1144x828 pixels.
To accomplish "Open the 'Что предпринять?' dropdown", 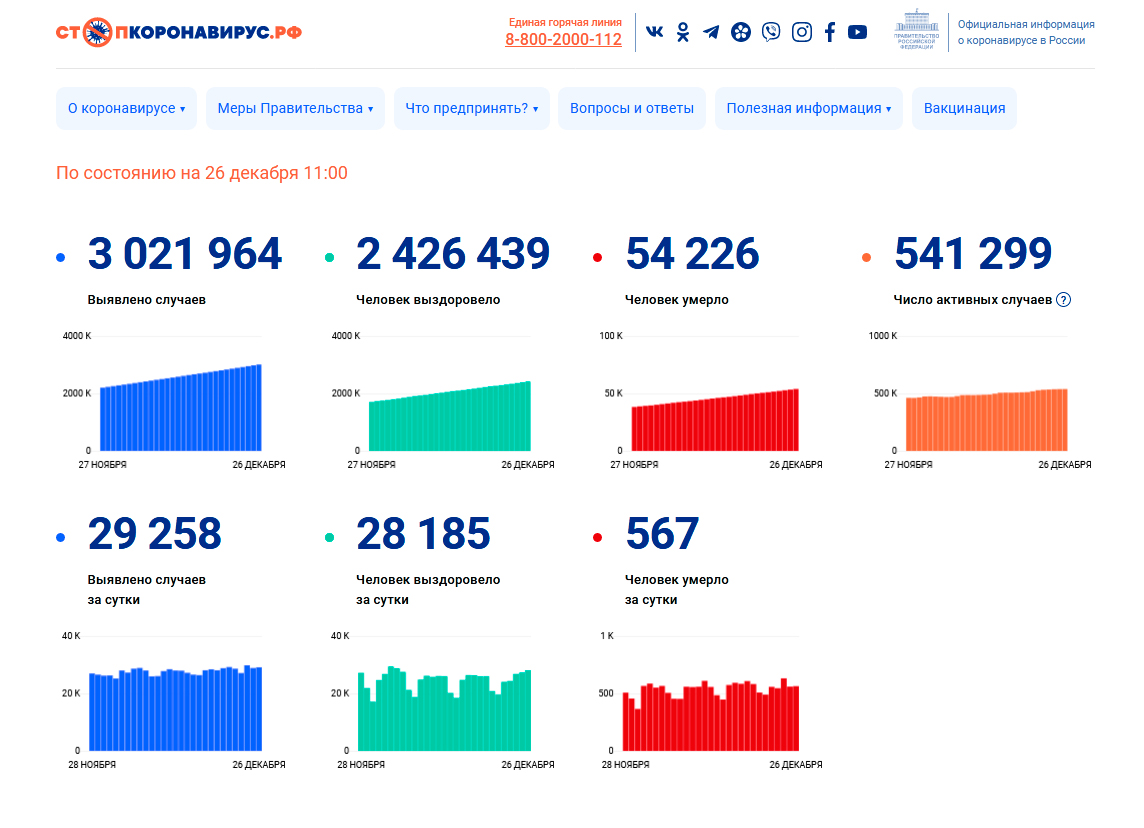I will (x=471, y=108).
